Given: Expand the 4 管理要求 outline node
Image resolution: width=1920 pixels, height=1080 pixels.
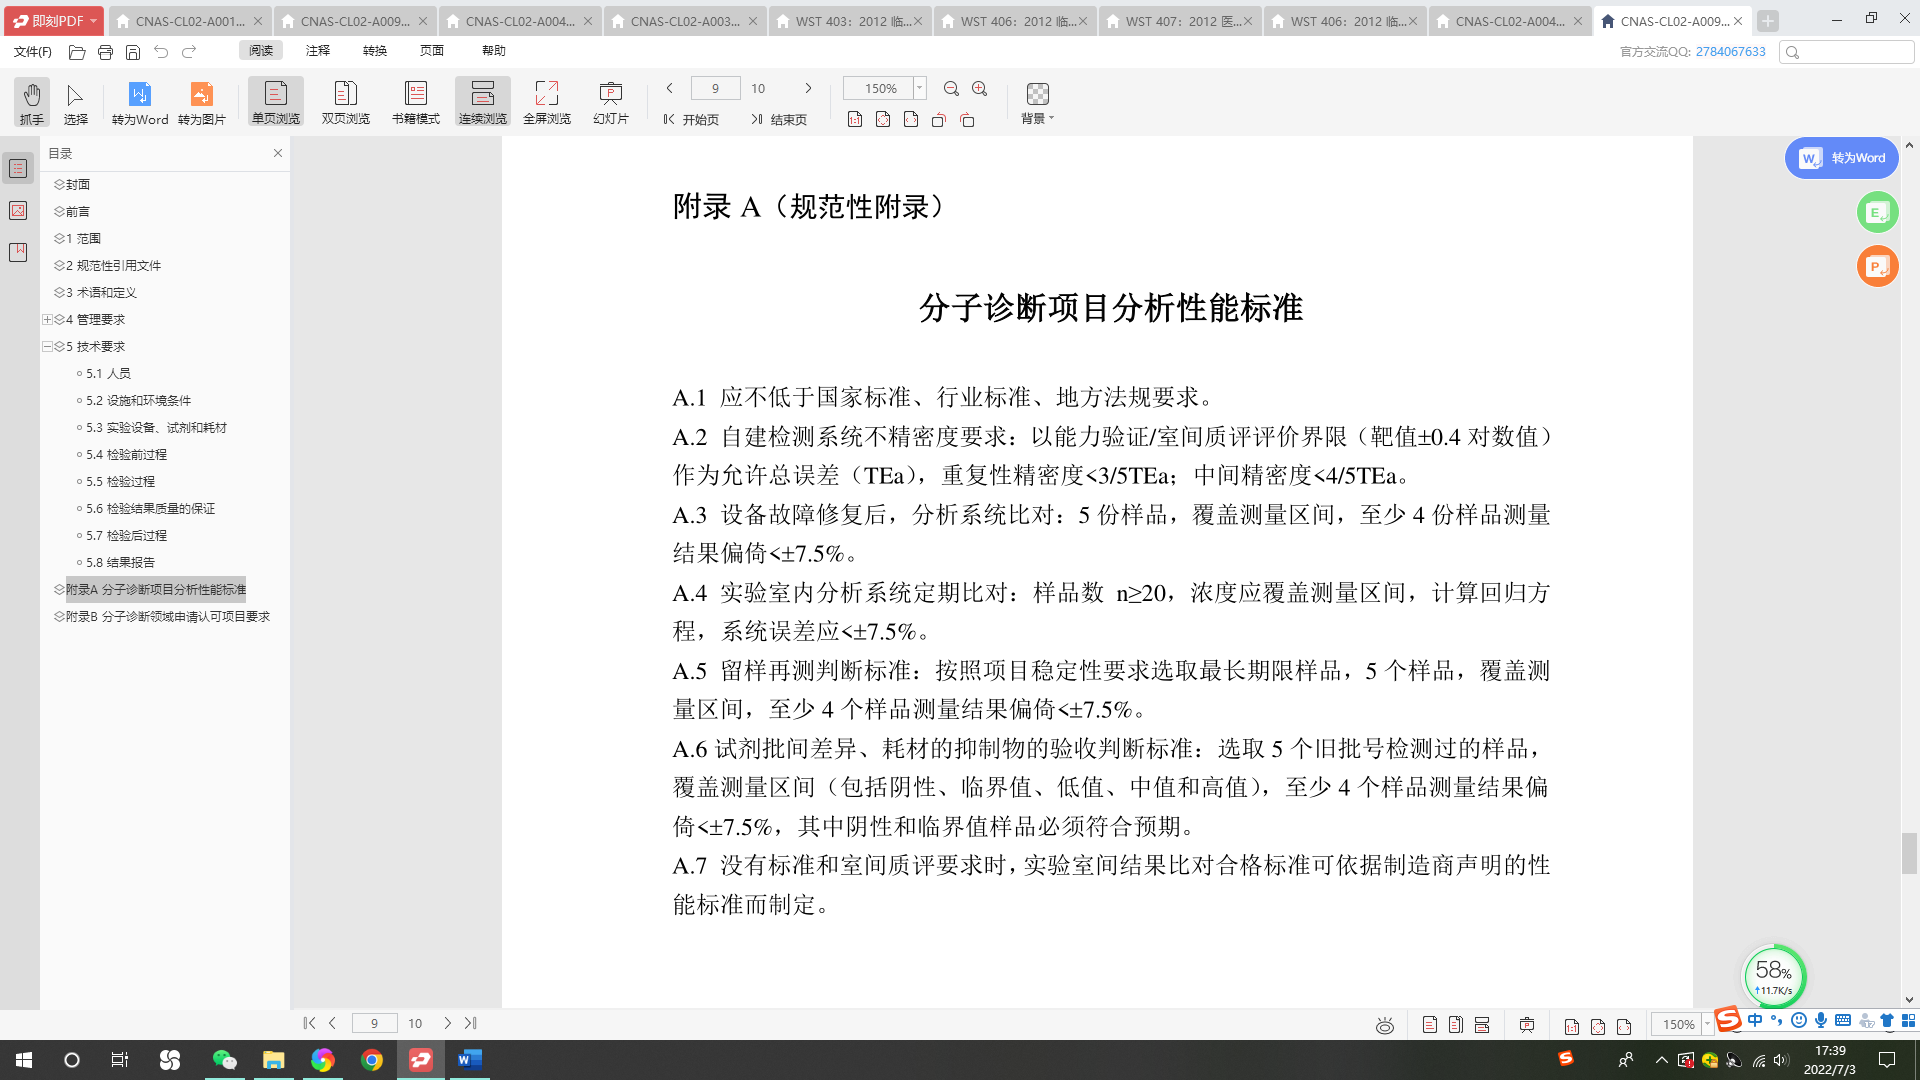Looking at the screenshot, I should pyautogui.click(x=47, y=319).
